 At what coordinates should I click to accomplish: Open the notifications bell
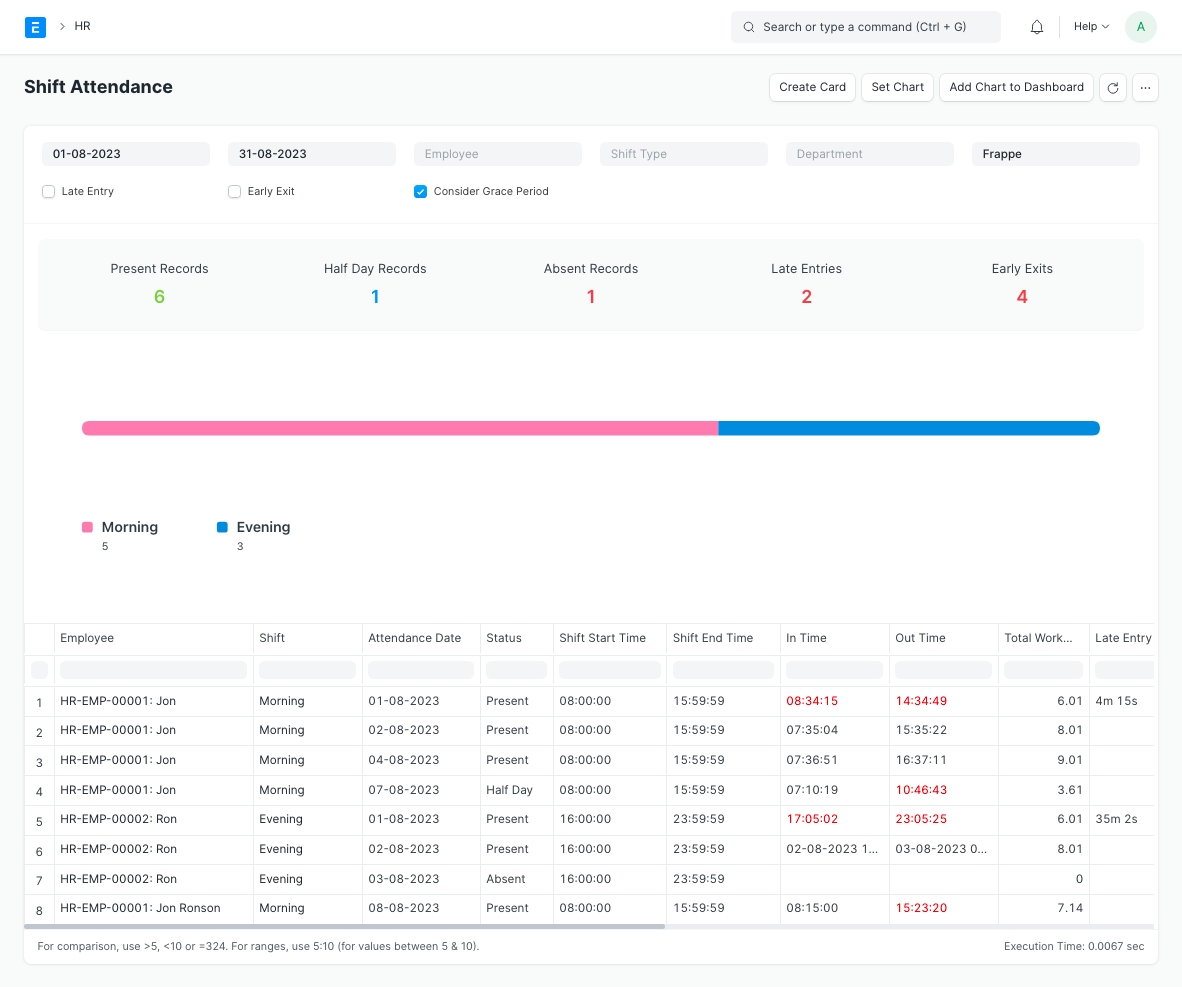[1037, 27]
